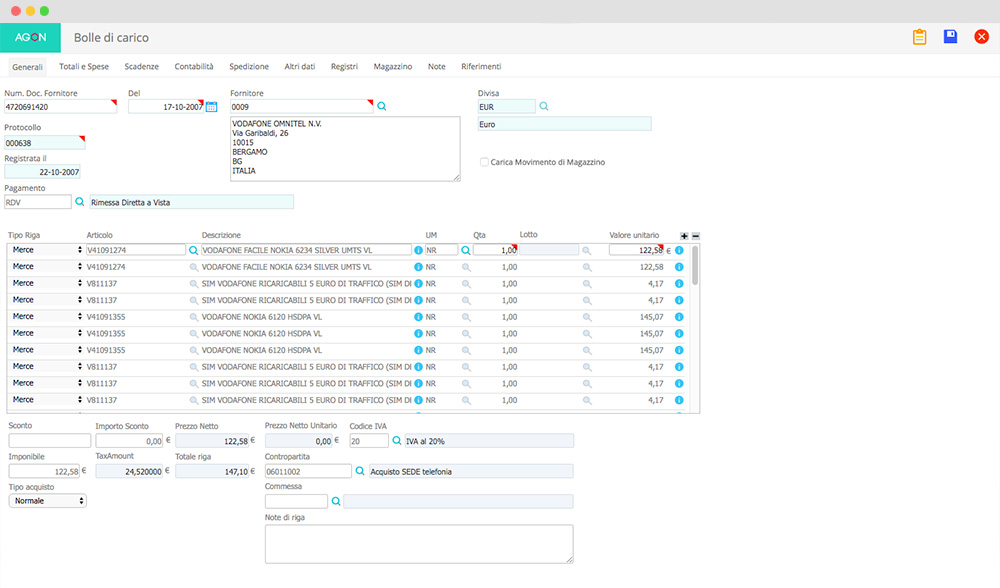The width and height of the screenshot is (1000, 588).
Task: Select first VODAFONE NOKIA 6120 HSDPA VL row text
Action: (261, 317)
